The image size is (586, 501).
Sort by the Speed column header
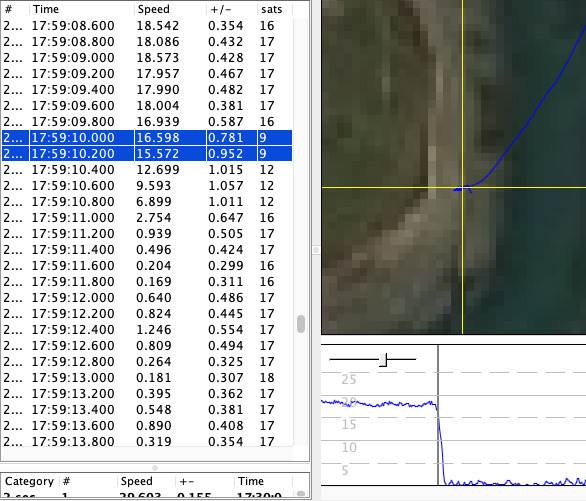click(170, 9)
